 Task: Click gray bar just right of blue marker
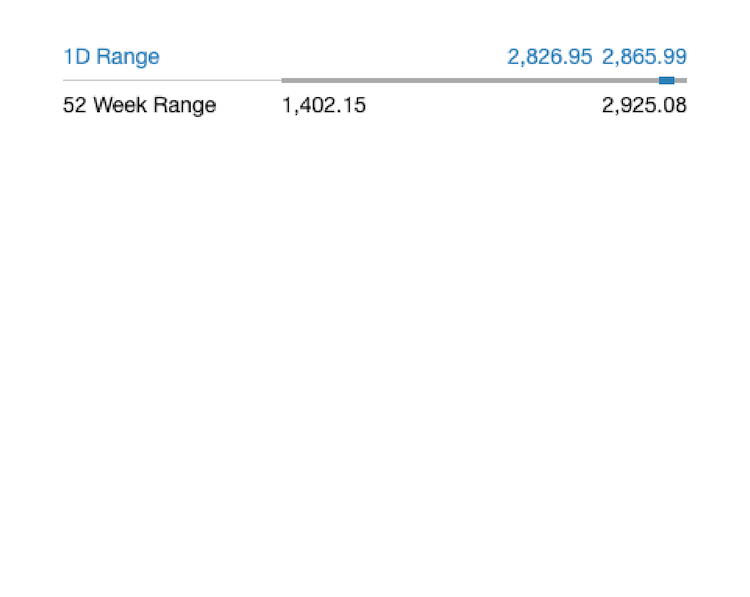point(680,80)
